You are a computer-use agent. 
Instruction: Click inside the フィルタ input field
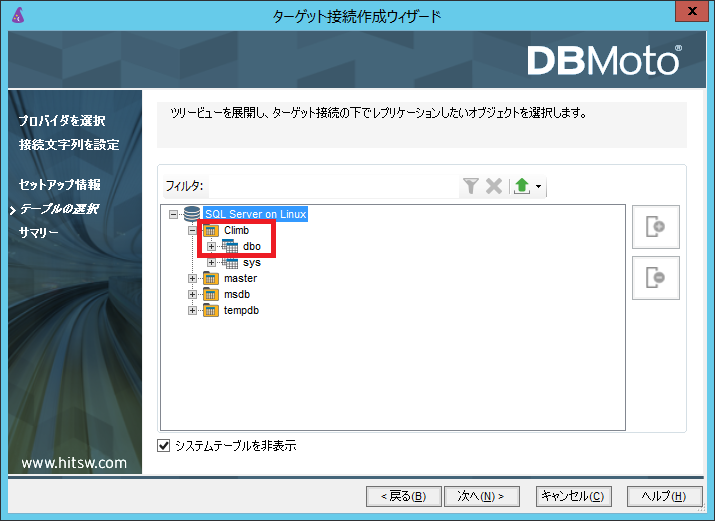point(333,186)
